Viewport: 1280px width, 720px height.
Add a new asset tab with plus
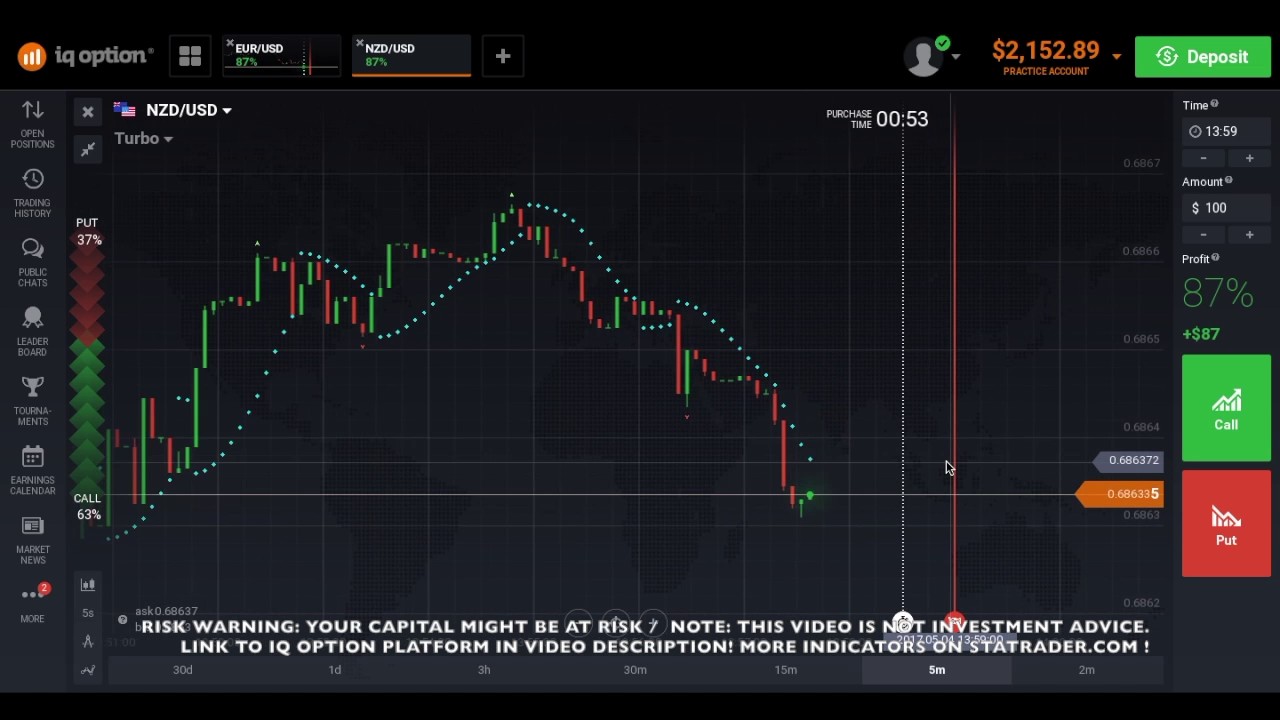pyautogui.click(x=503, y=56)
